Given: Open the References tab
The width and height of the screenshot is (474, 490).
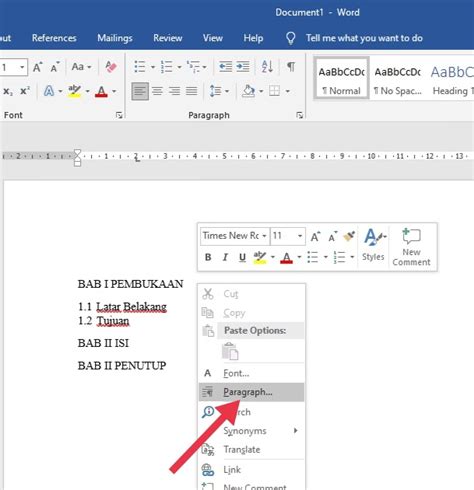Looking at the screenshot, I should click(x=54, y=38).
